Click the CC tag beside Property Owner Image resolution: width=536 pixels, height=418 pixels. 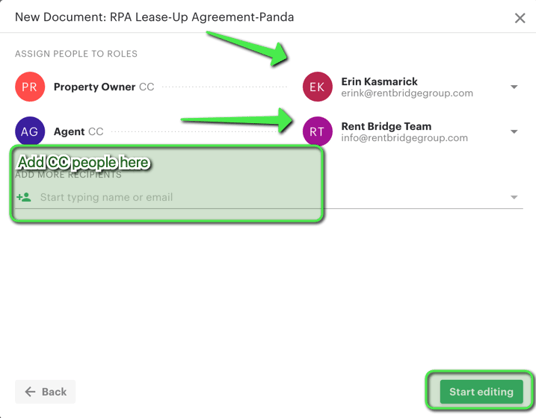pos(147,87)
